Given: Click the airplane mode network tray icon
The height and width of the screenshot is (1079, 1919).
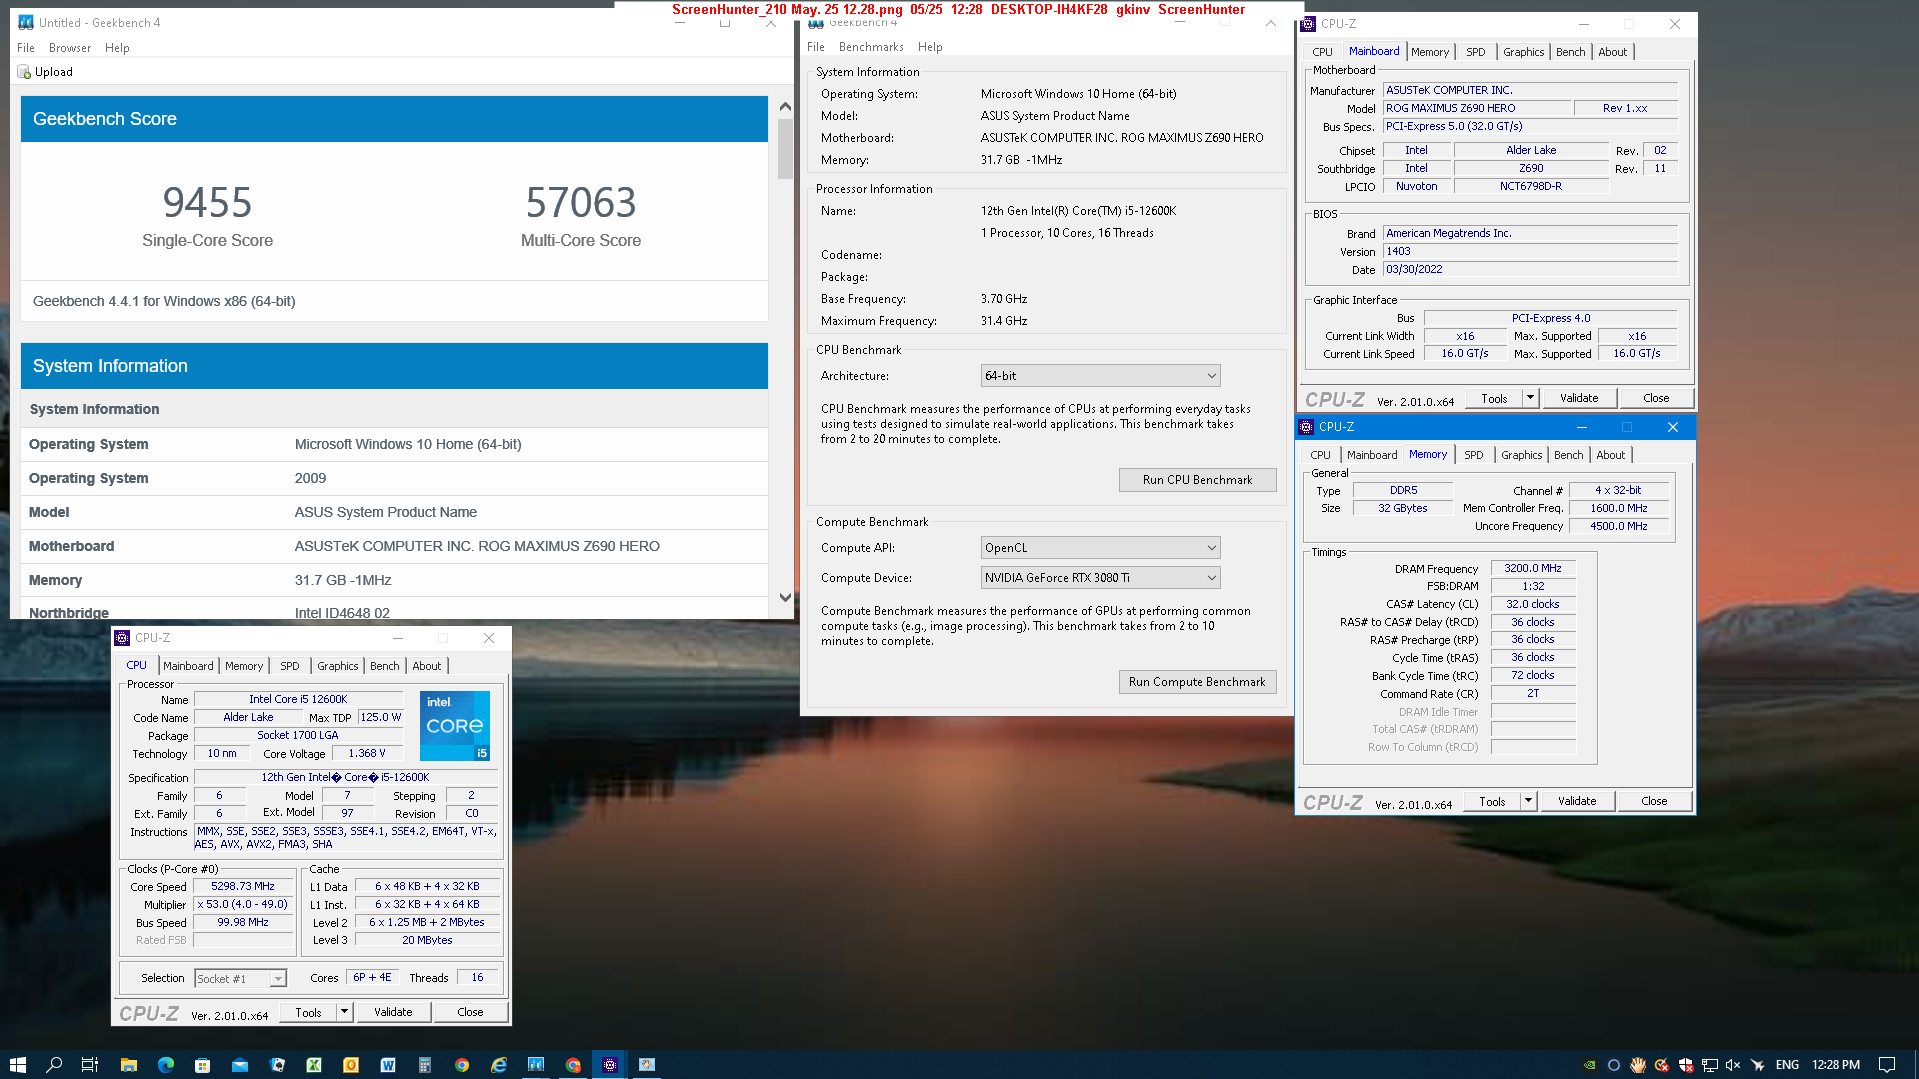Looking at the screenshot, I should 1758,1065.
